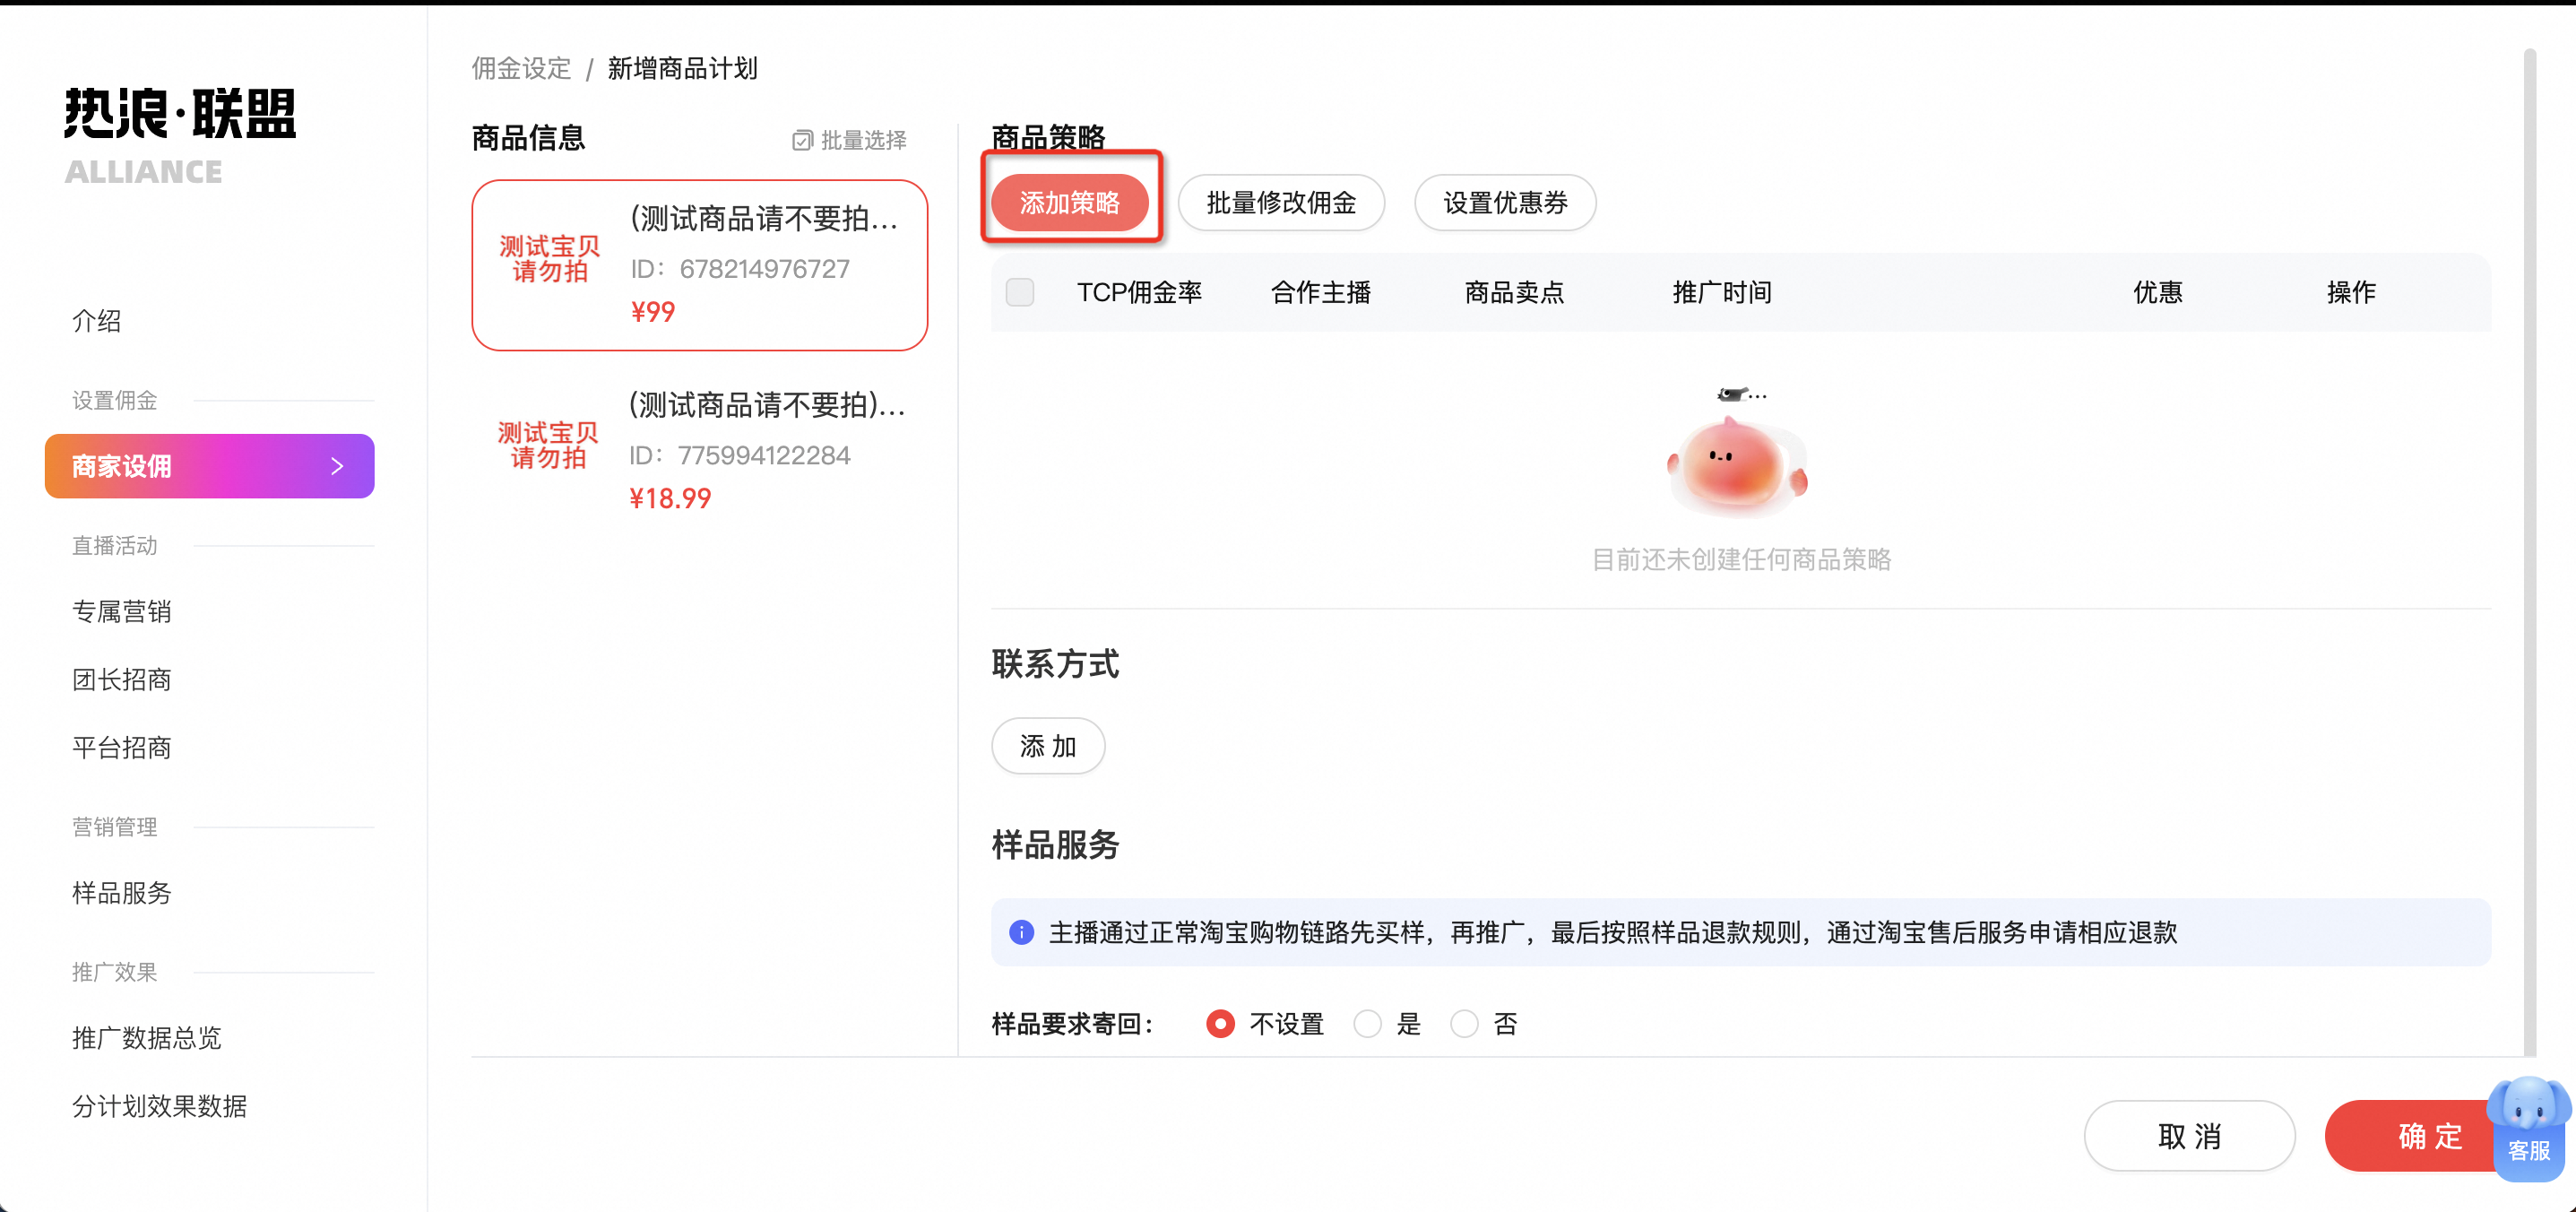The image size is (2576, 1212).
Task: Go to 专属营销 in sidebar
Action: tap(122, 611)
